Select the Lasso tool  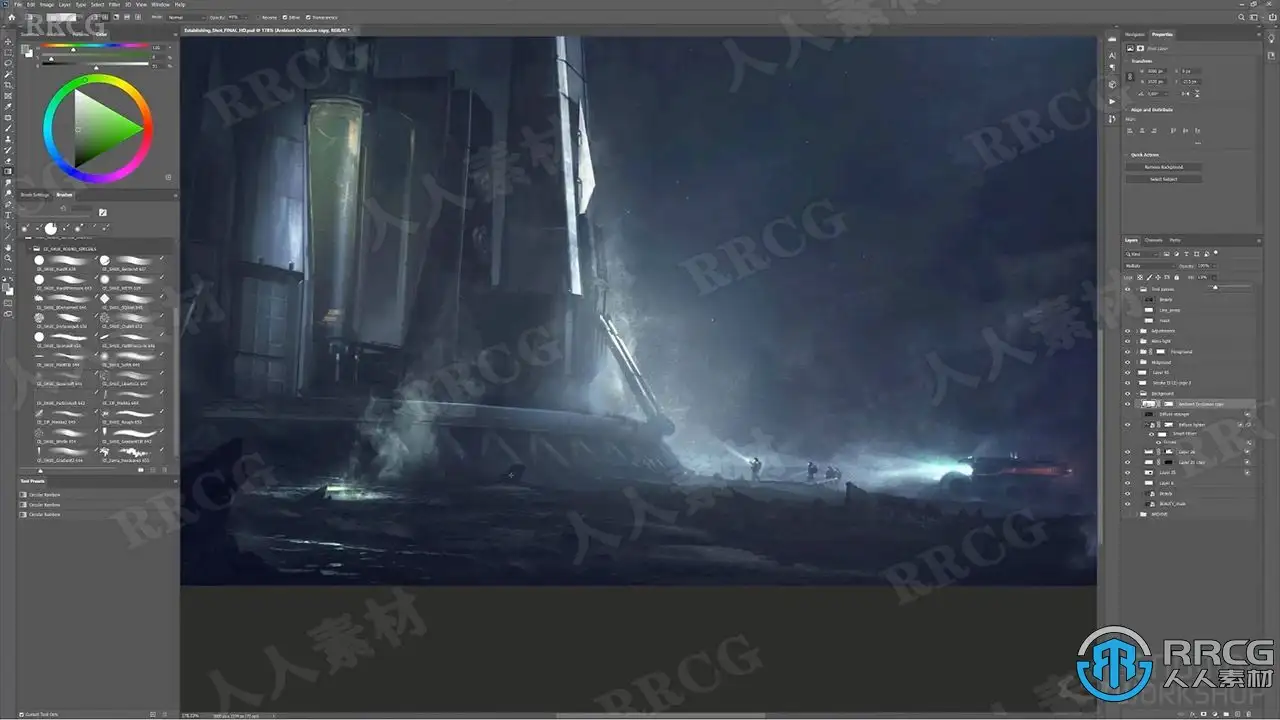[9, 63]
